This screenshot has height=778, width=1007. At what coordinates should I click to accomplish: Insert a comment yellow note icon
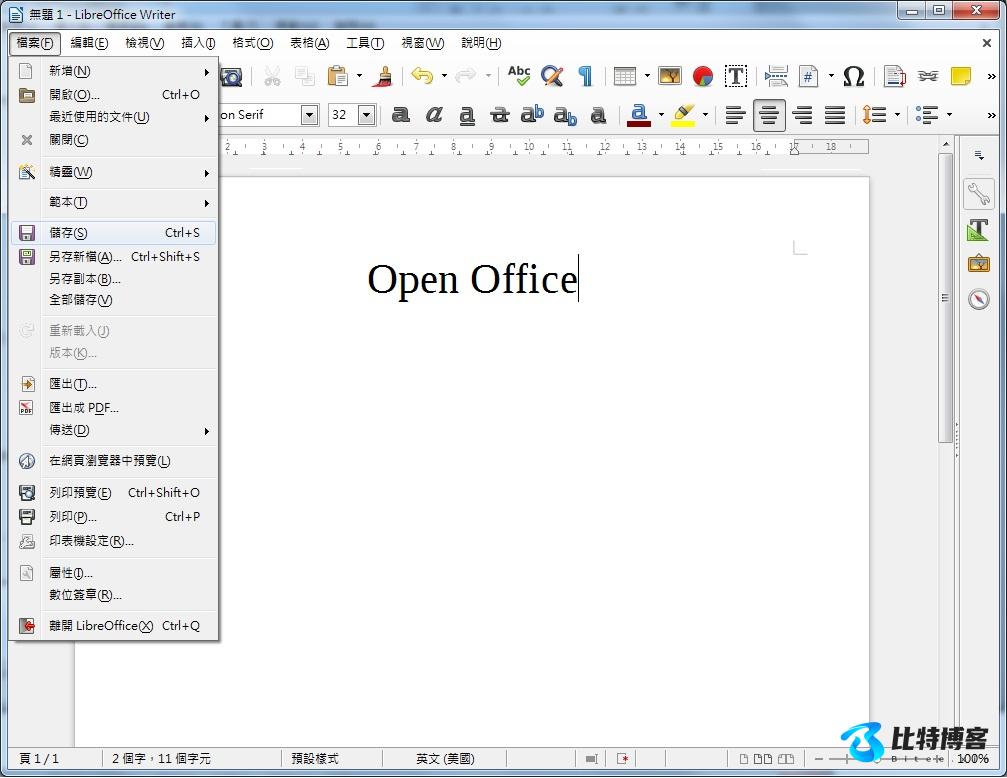[x=961, y=76]
